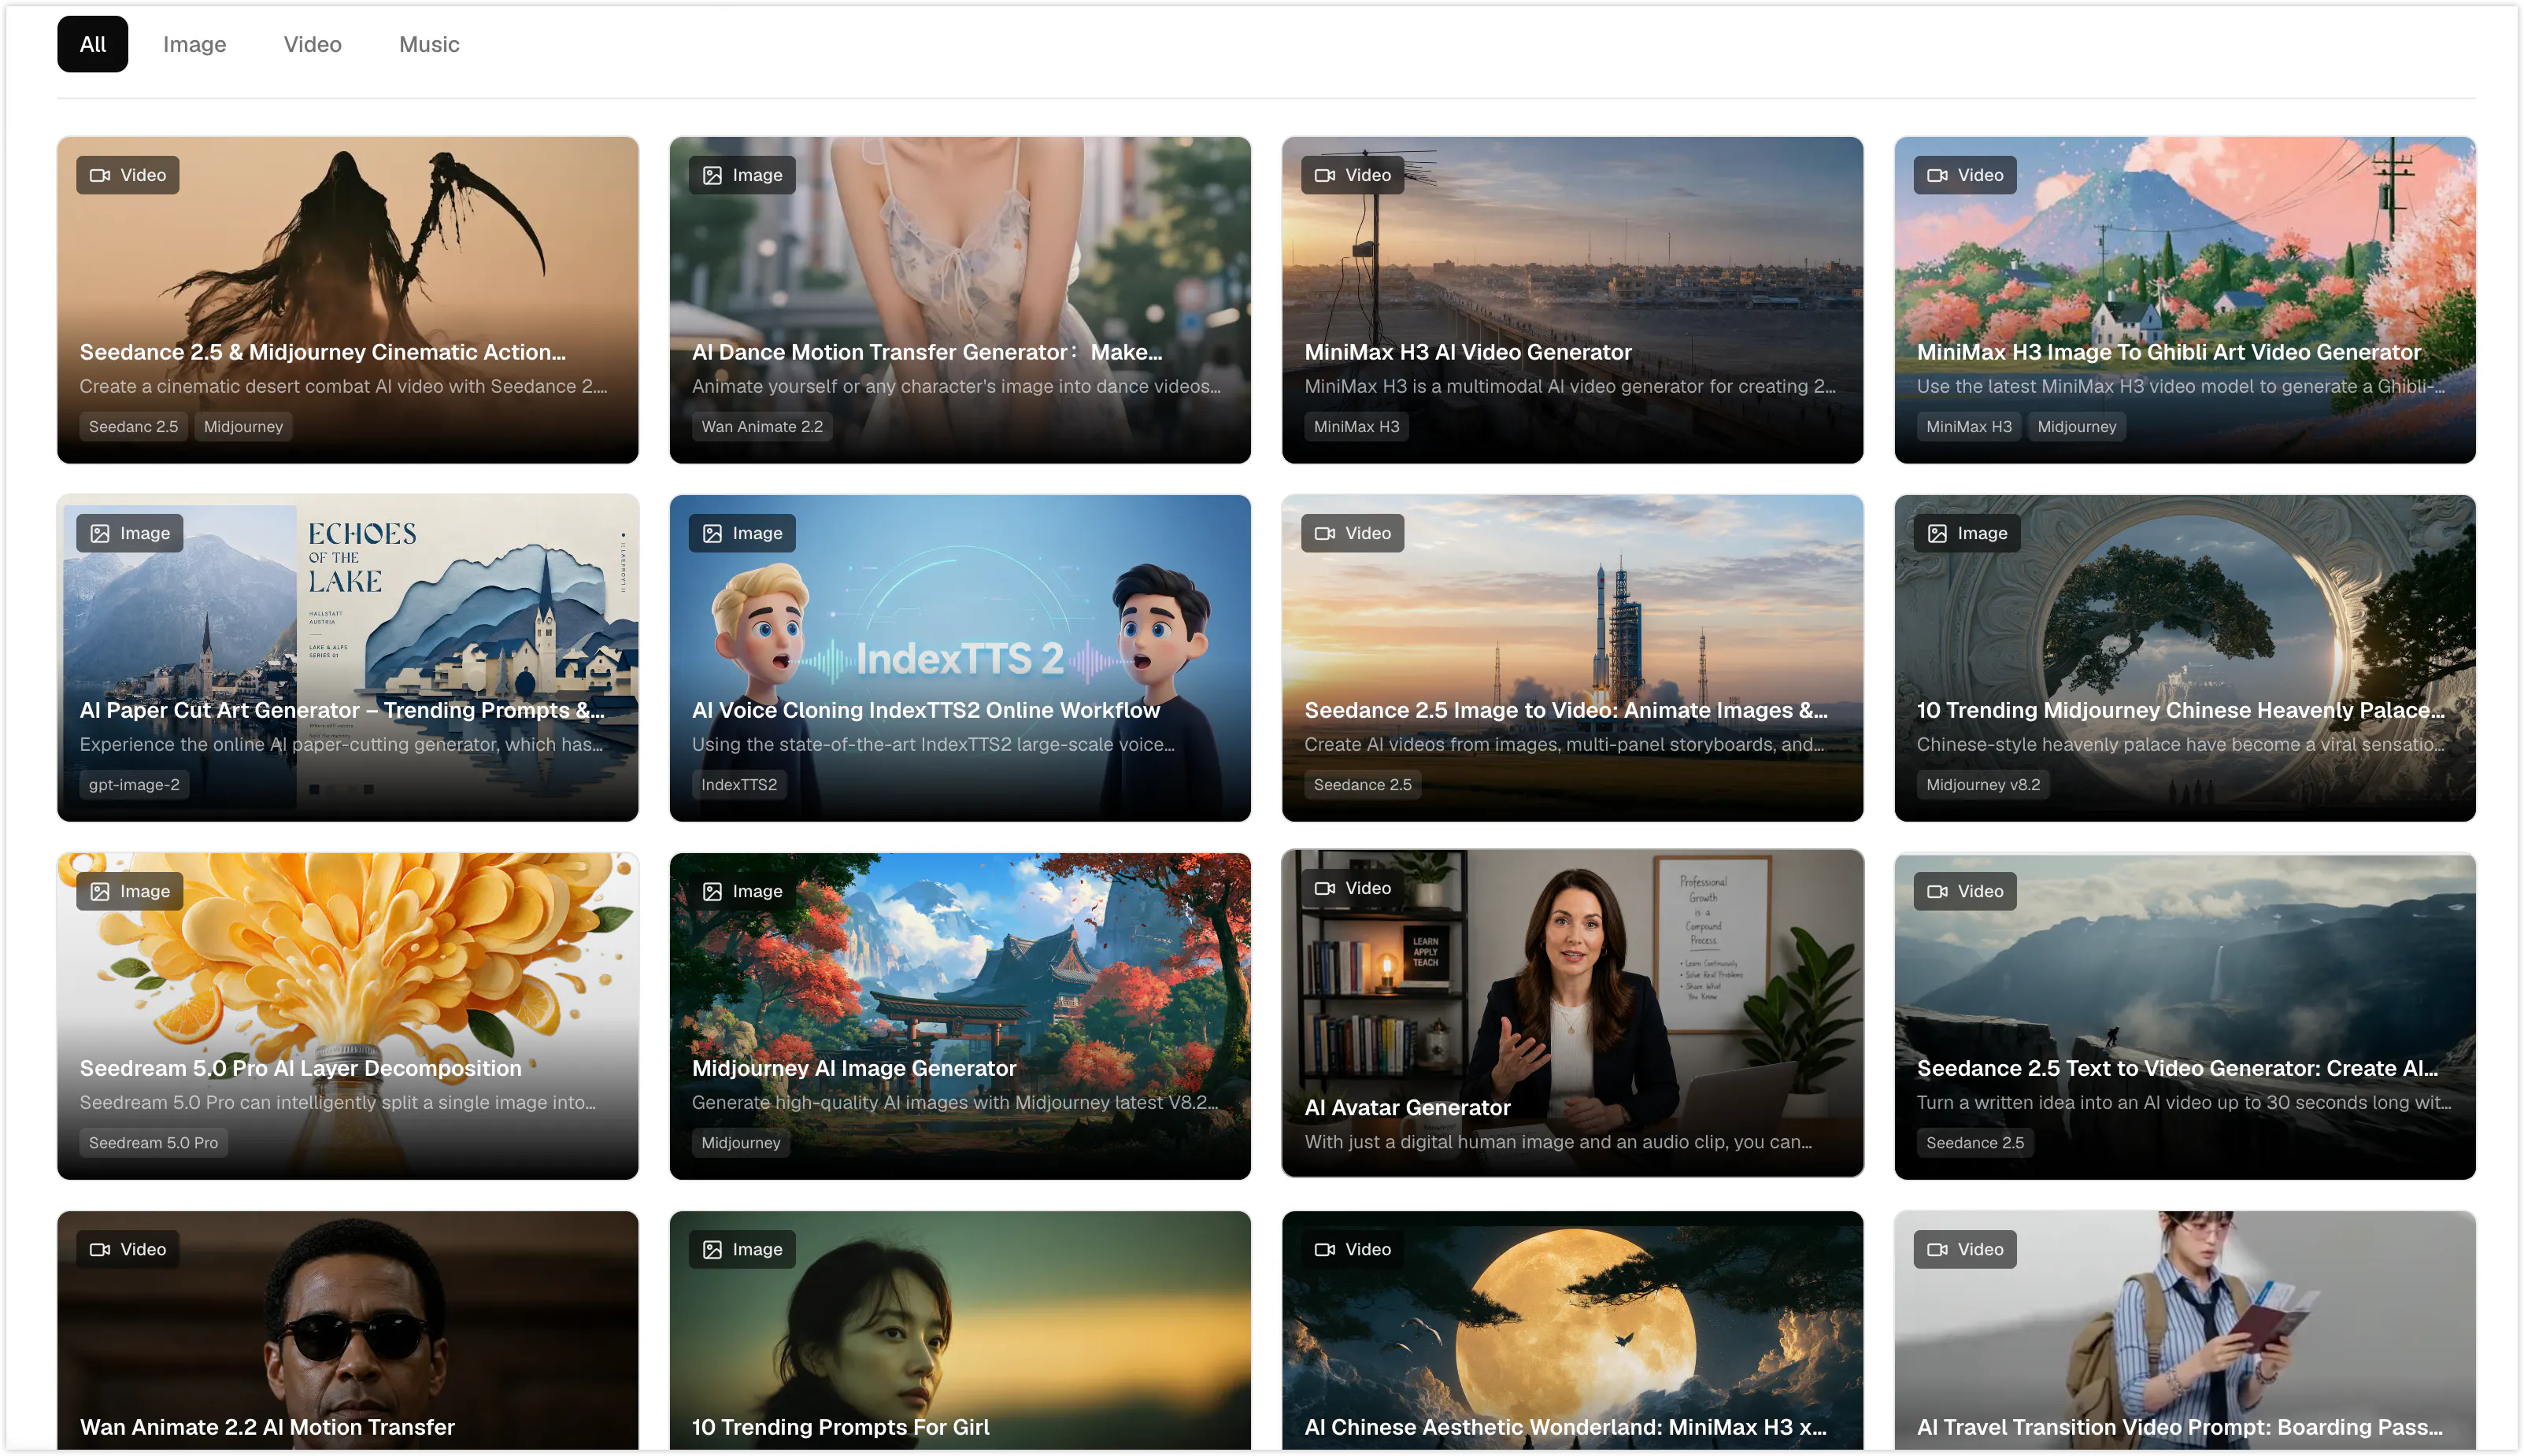
Task: Click the Image badge on Trending Prompts For Girl card
Action: coord(742,1249)
